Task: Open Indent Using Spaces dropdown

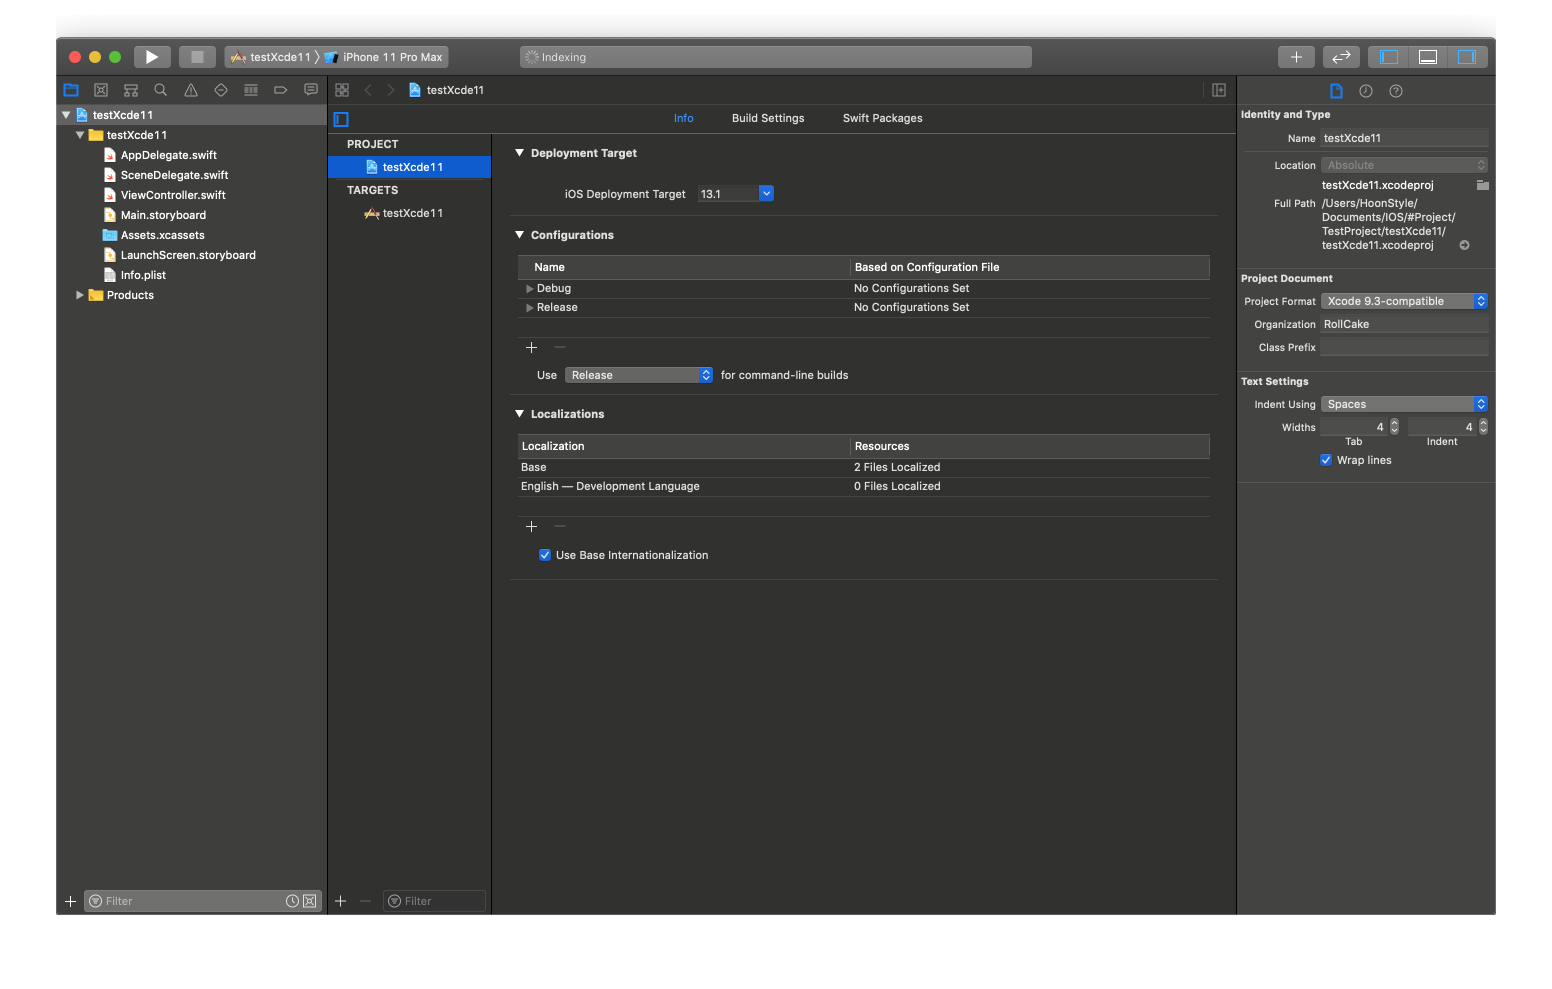Action: pyautogui.click(x=1405, y=404)
